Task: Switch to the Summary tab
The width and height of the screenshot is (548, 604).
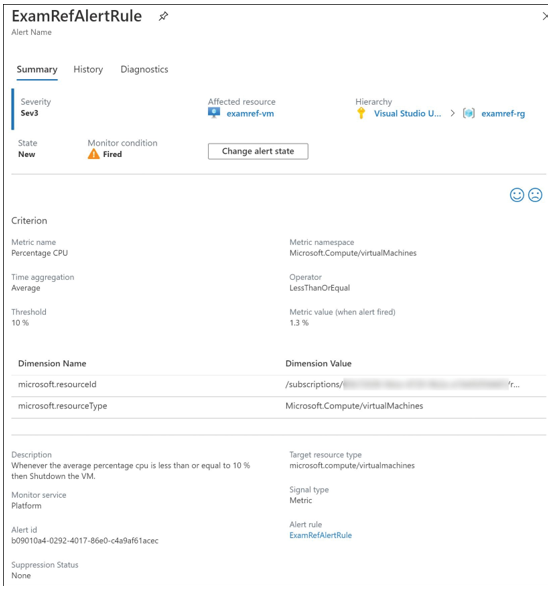Action: [x=37, y=70]
